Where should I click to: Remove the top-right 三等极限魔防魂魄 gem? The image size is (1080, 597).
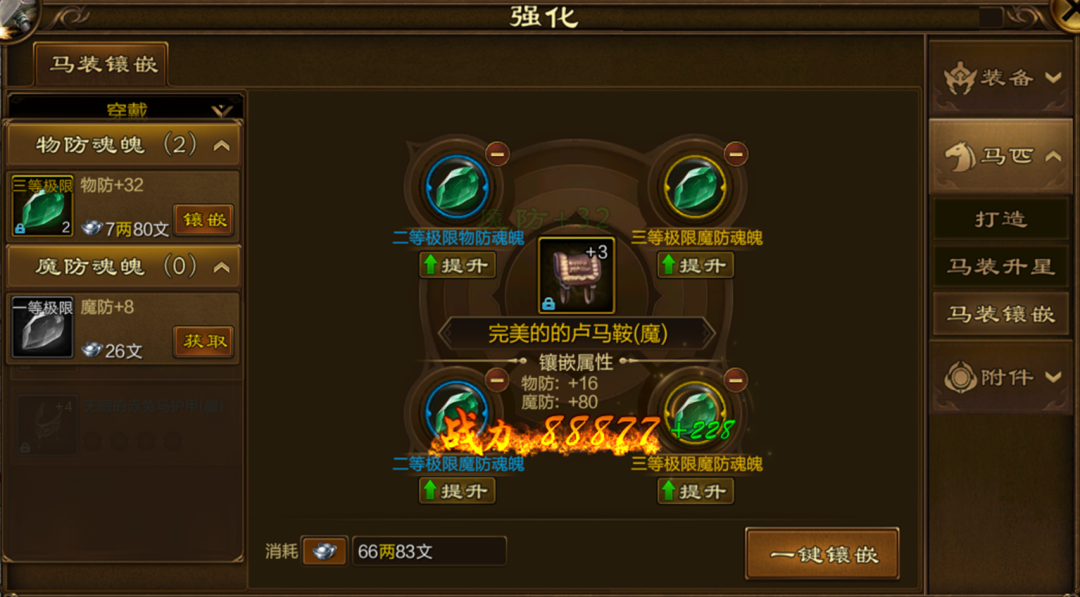pyautogui.click(x=735, y=153)
